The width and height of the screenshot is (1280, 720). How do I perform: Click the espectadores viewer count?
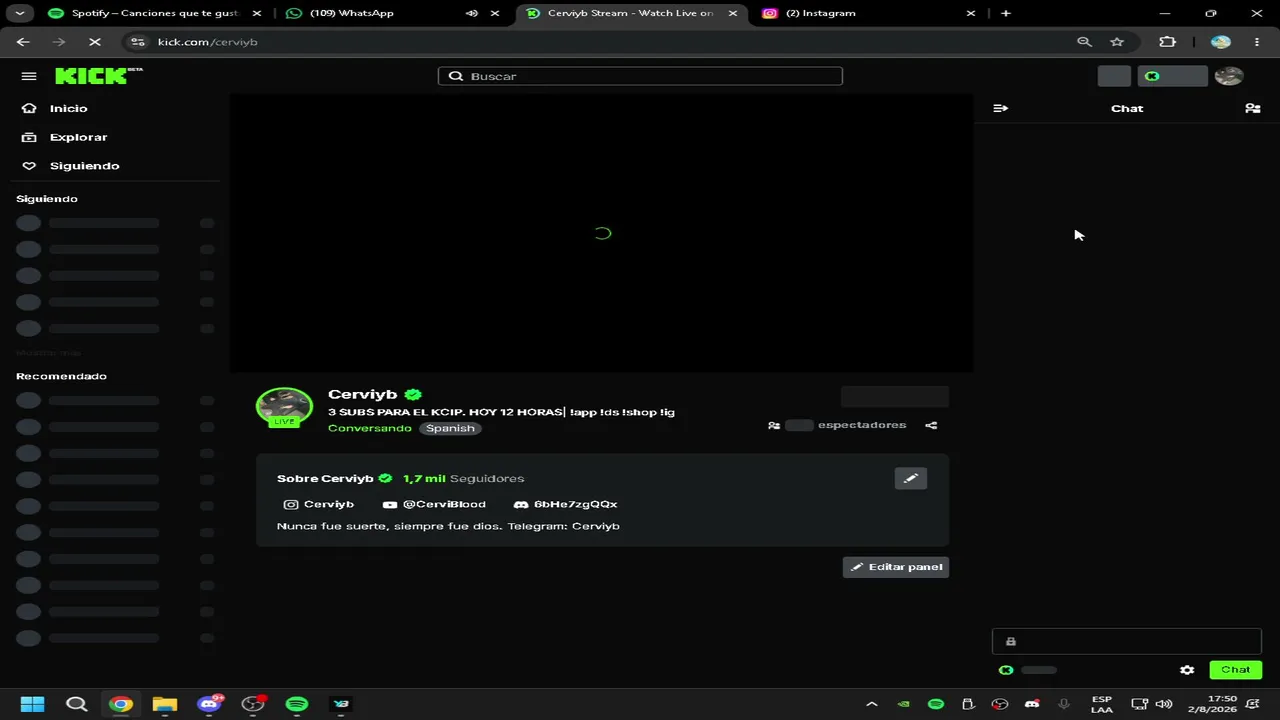click(837, 425)
